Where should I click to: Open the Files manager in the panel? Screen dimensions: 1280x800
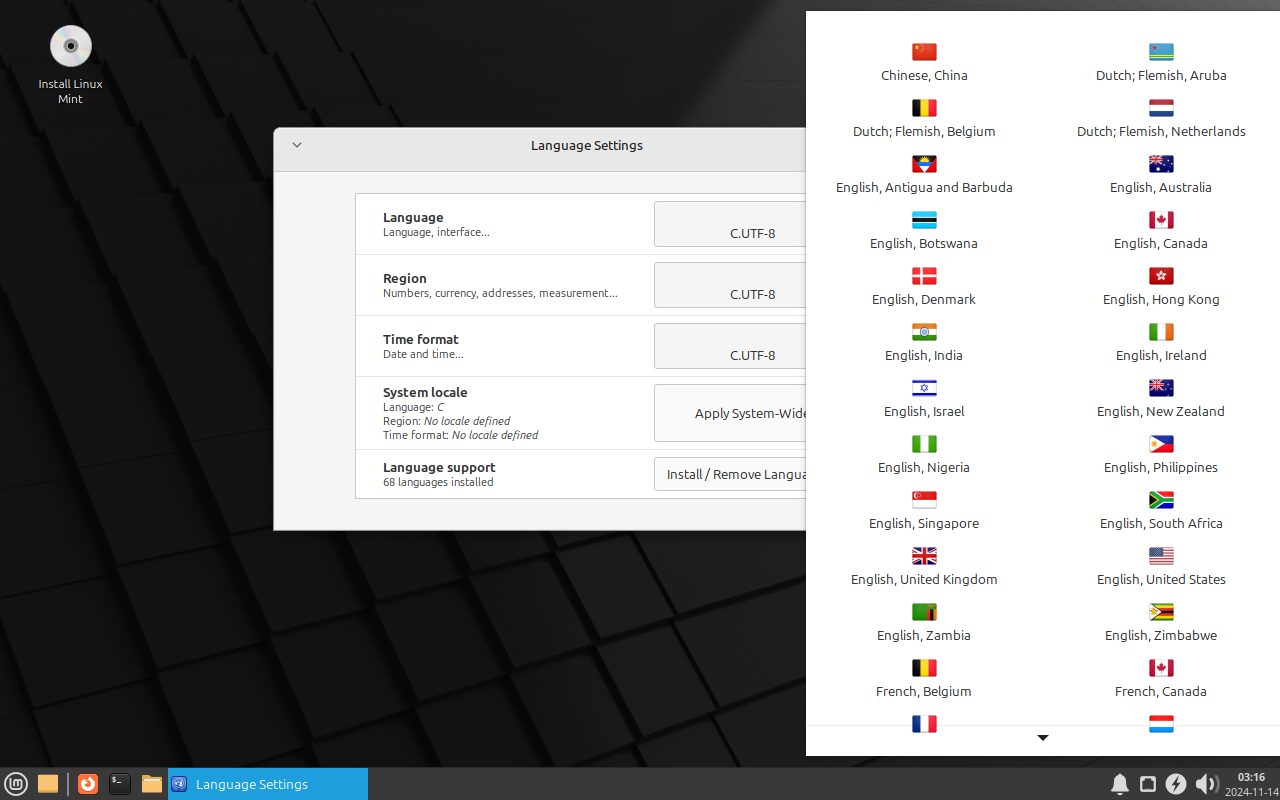152,784
